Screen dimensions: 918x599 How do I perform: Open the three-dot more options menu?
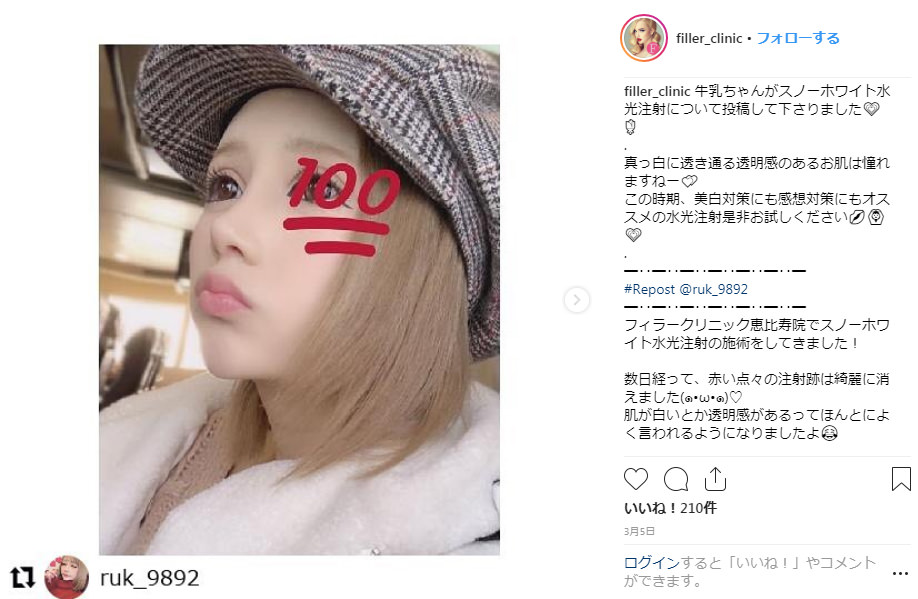(x=900, y=573)
